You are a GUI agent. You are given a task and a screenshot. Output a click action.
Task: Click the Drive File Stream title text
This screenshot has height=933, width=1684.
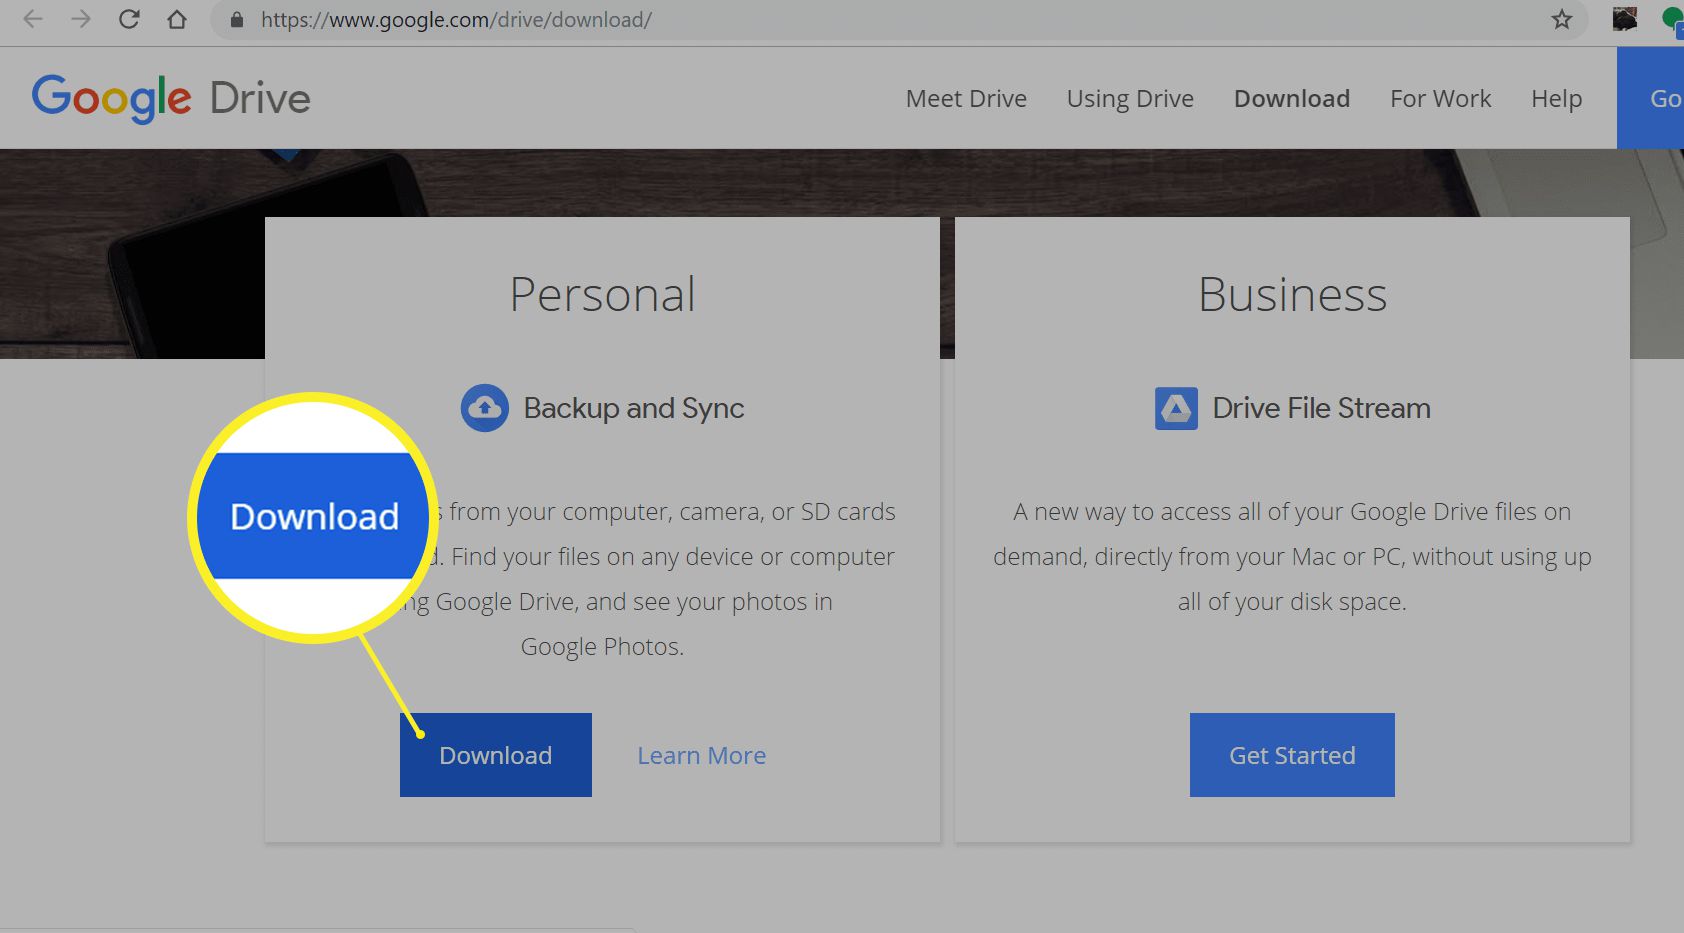click(x=1321, y=408)
